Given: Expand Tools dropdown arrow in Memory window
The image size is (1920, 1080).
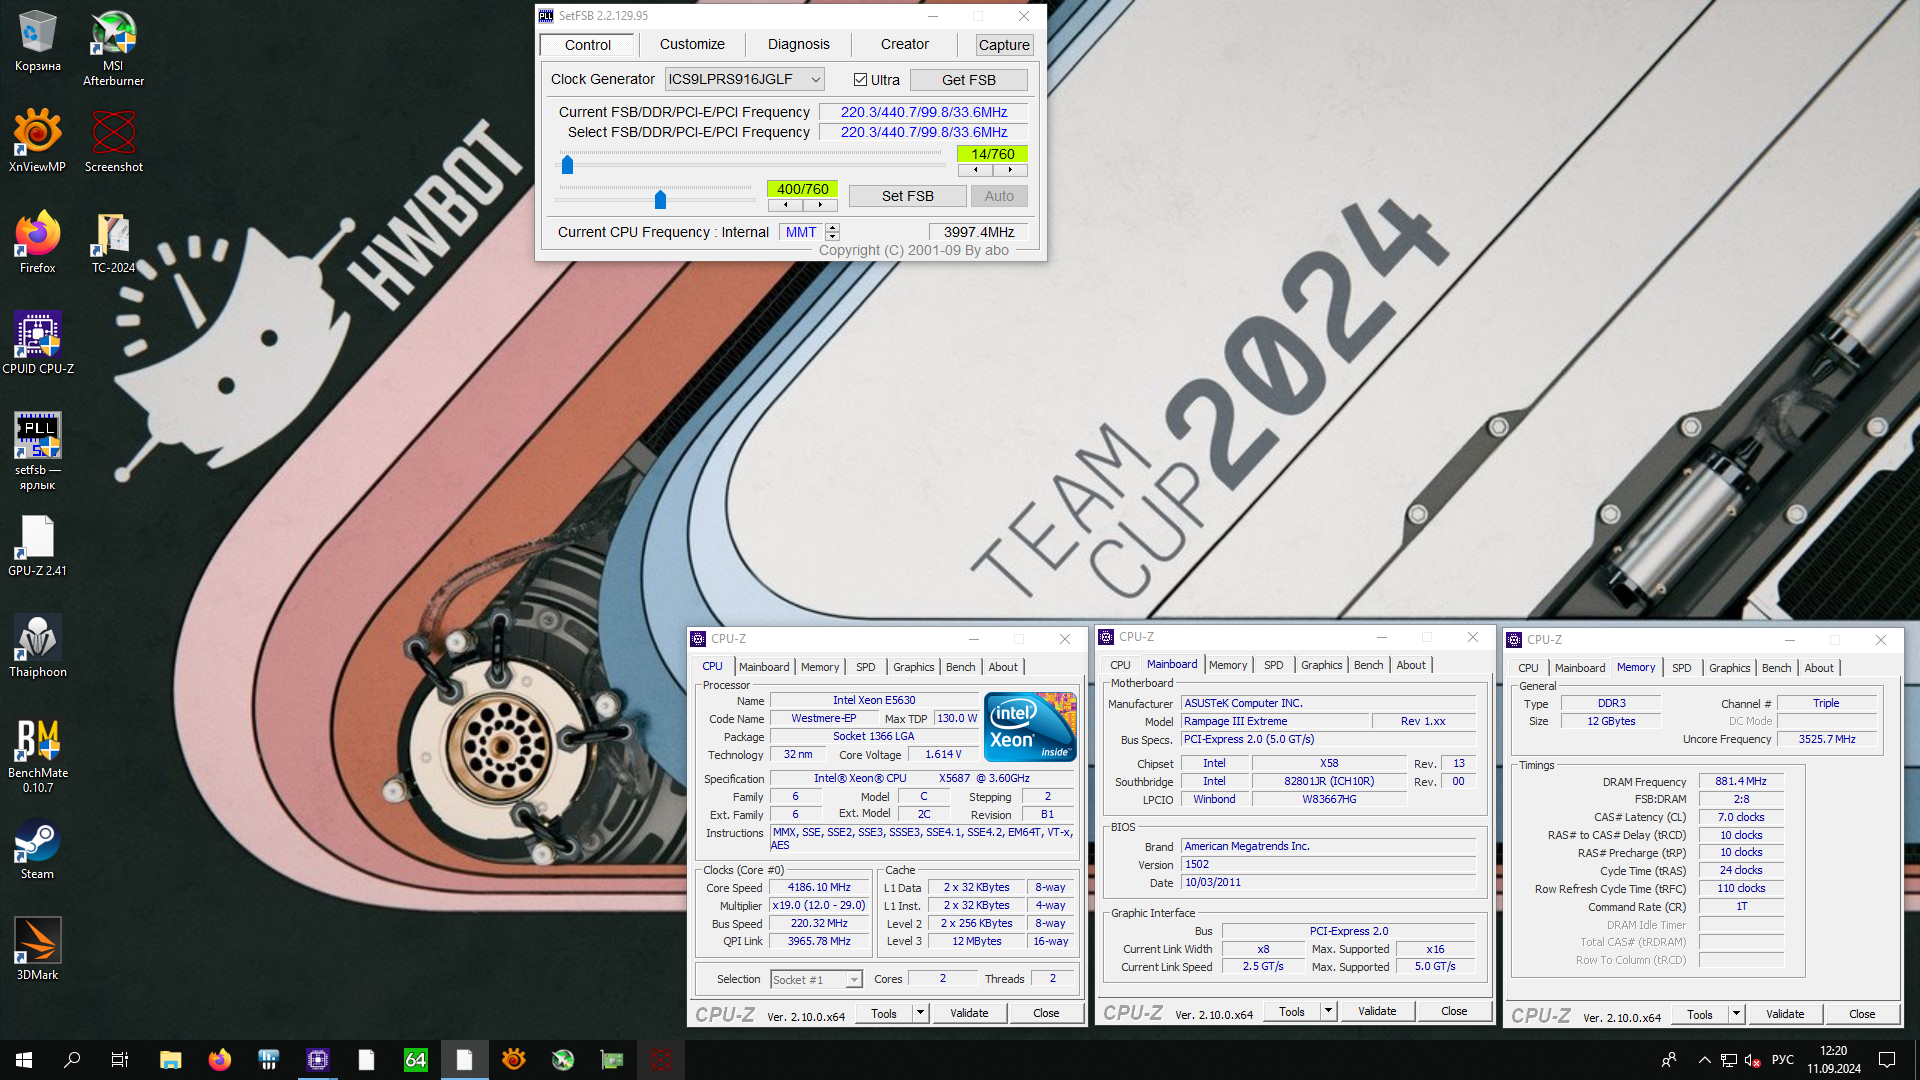Looking at the screenshot, I should [x=1736, y=1014].
